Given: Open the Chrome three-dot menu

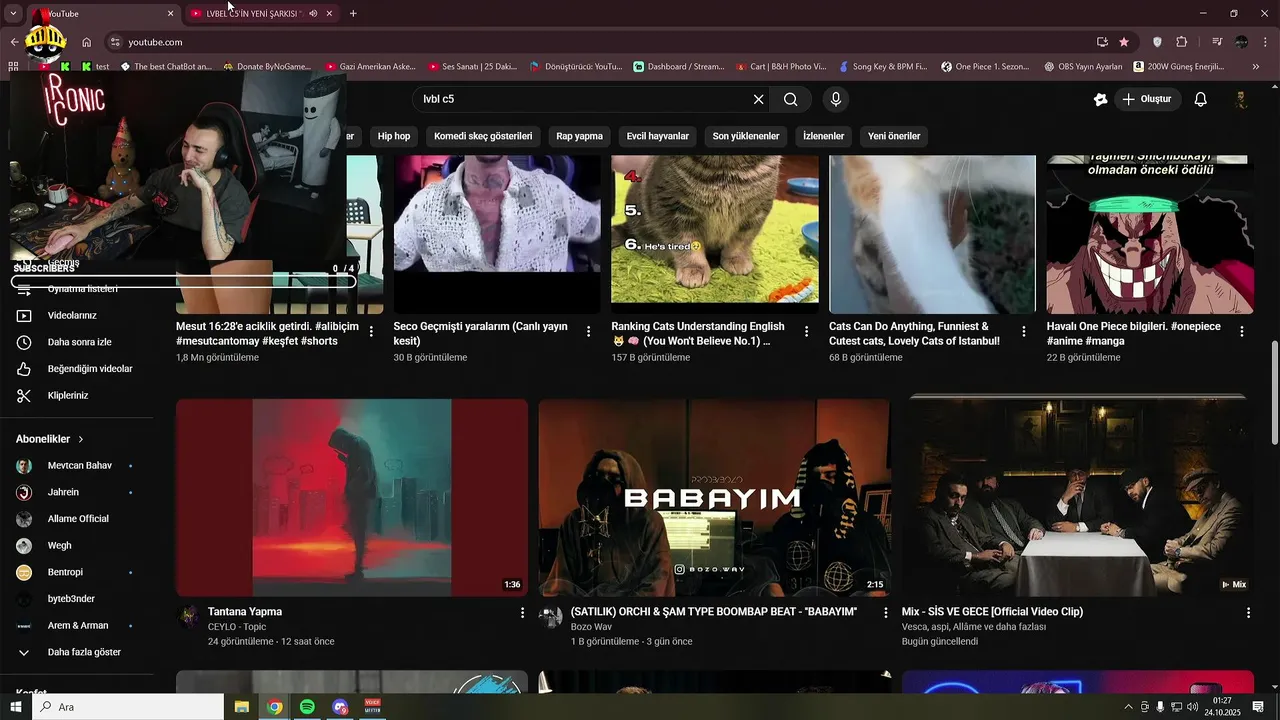Looking at the screenshot, I should (x=1264, y=42).
